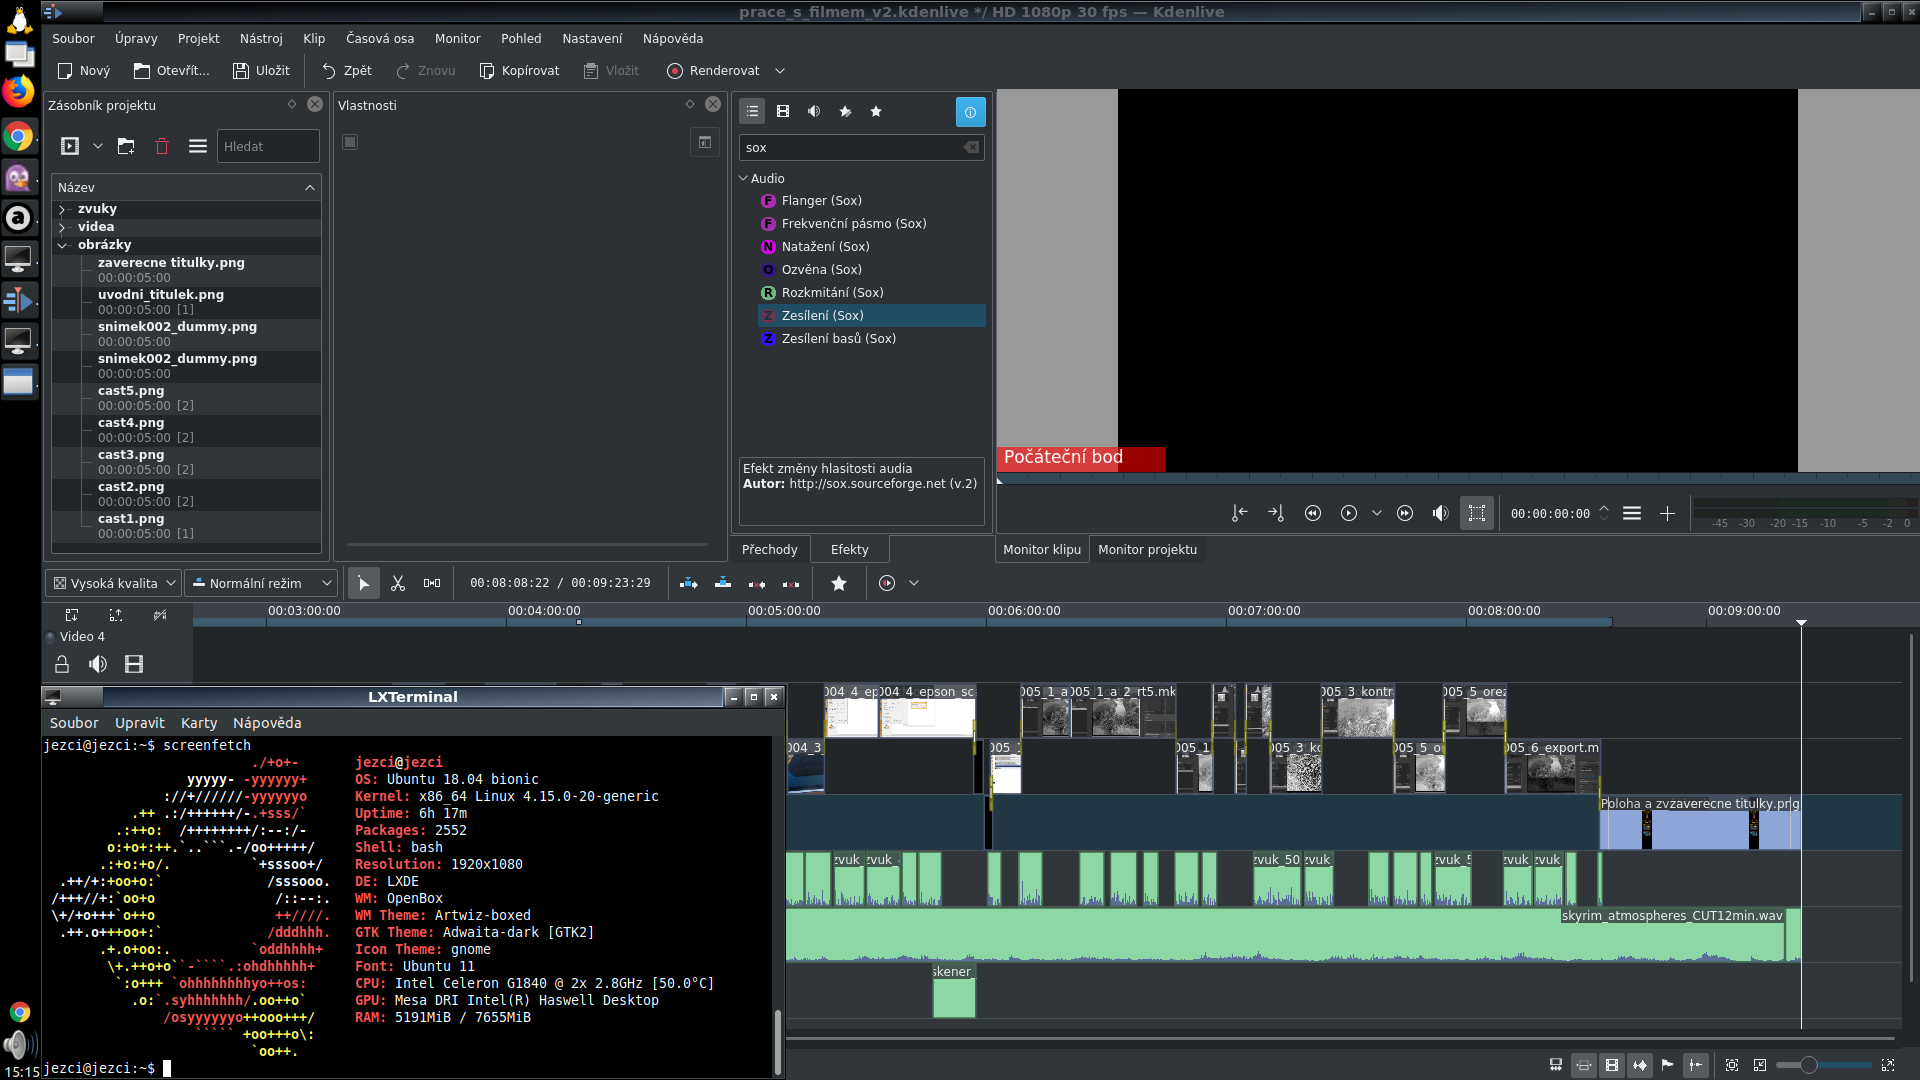1920x1080 pixels.
Task: Show the main effects list view
Action: pyautogui.click(x=752, y=111)
